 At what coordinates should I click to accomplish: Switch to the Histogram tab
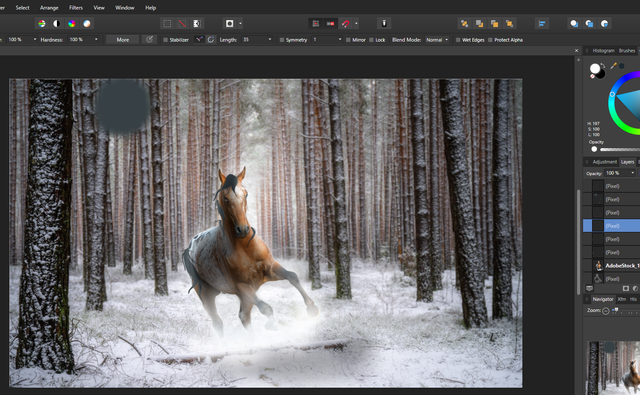pos(603,51)
